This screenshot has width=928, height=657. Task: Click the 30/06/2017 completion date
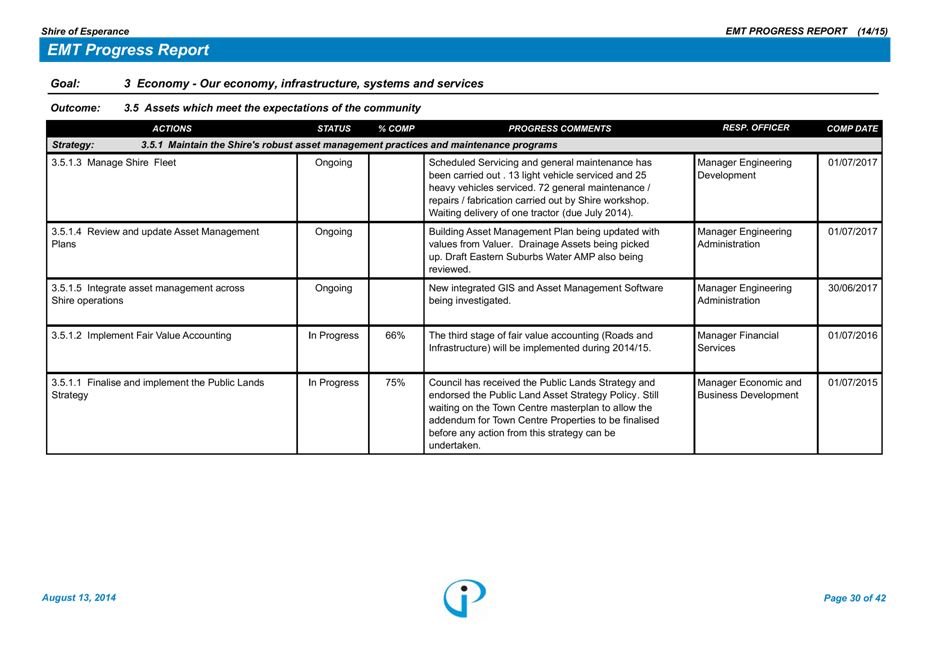(852, 288)
